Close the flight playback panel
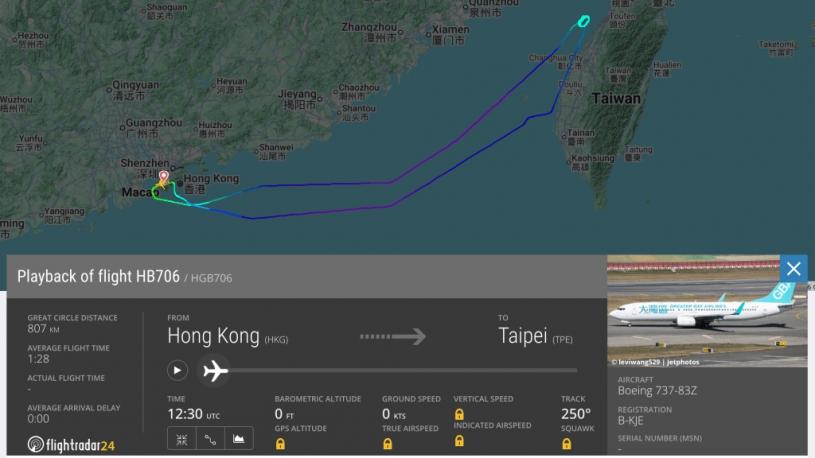The image size is (815, 458). pos(793,269)
